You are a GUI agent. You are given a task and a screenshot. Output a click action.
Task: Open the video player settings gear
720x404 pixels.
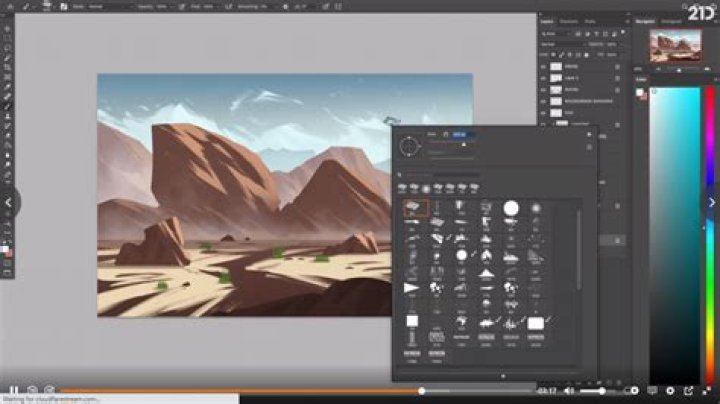670,391
